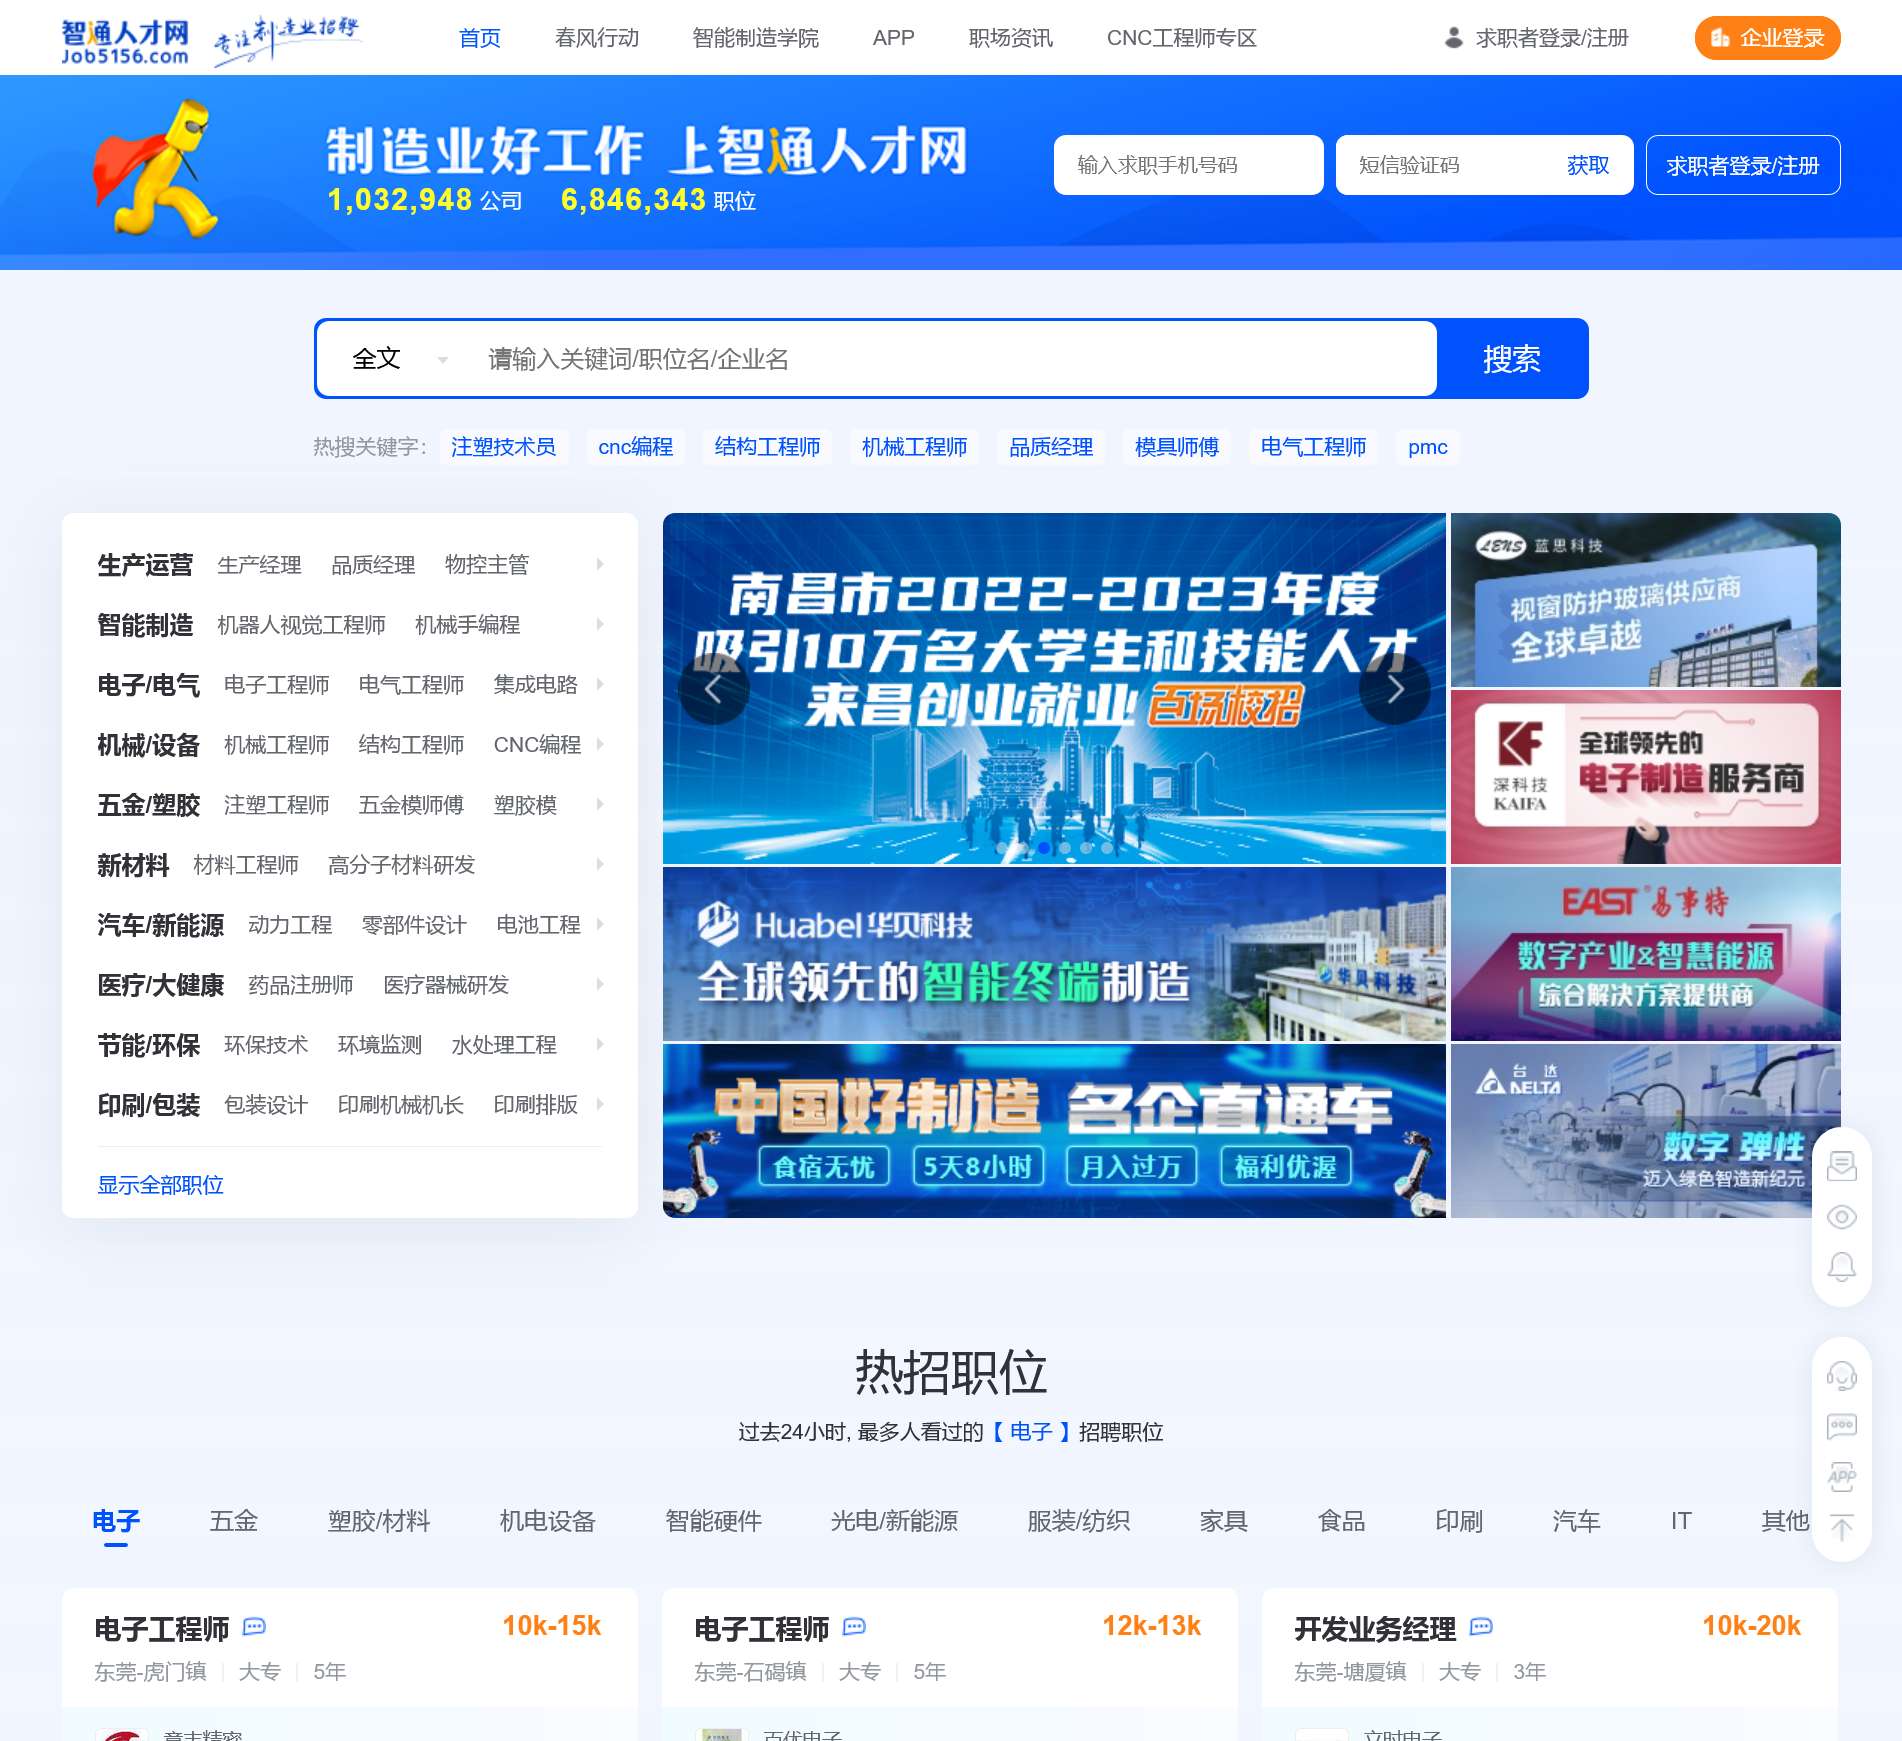Viewport: 1902px width, 1741px height.
Task: Show next carousel banner slide
Action: (1395, 689)
